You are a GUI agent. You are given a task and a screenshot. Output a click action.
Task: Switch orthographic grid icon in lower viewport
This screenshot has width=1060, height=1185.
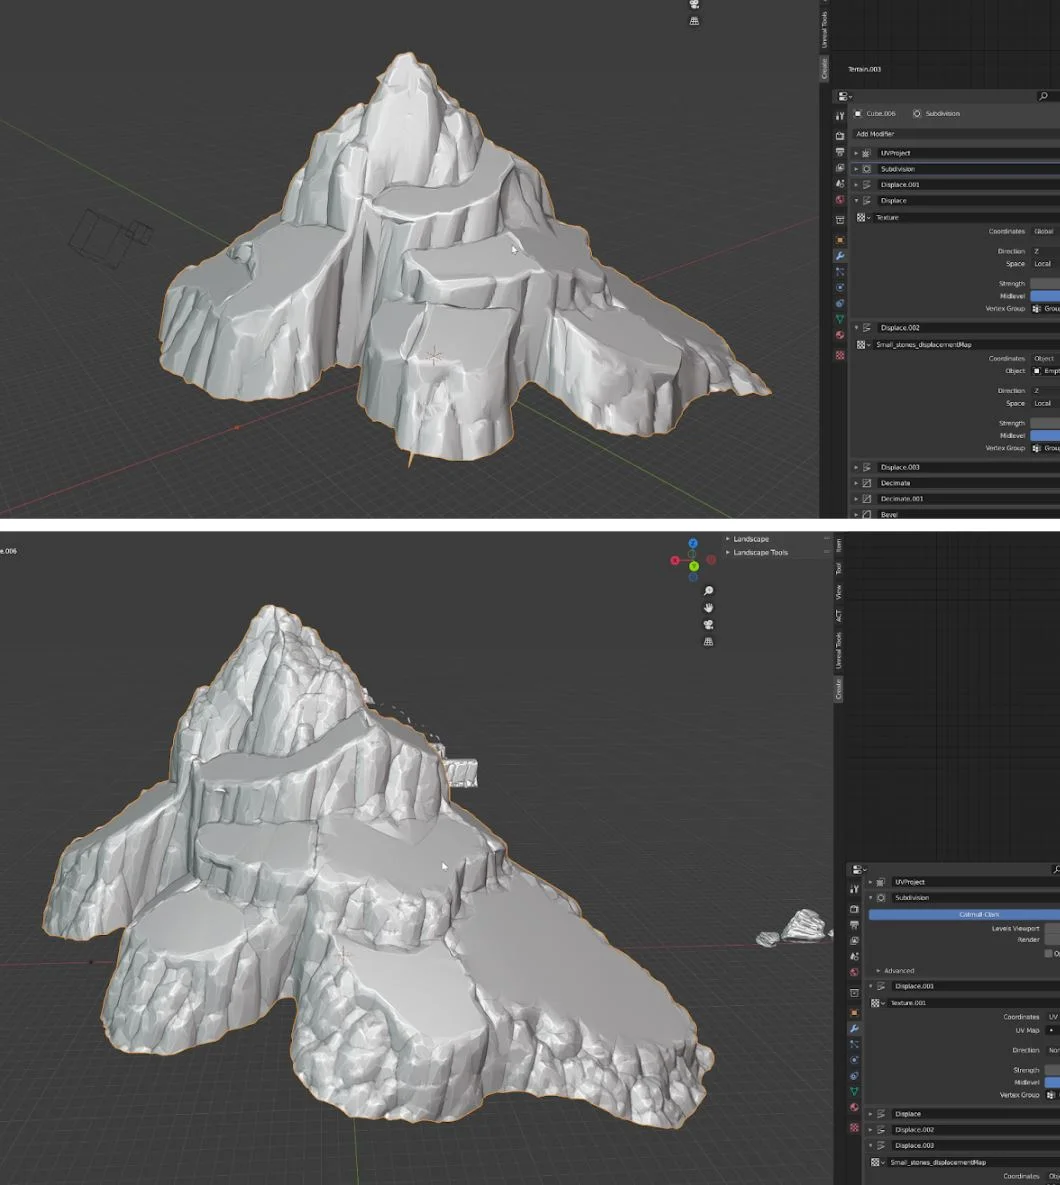709,642
